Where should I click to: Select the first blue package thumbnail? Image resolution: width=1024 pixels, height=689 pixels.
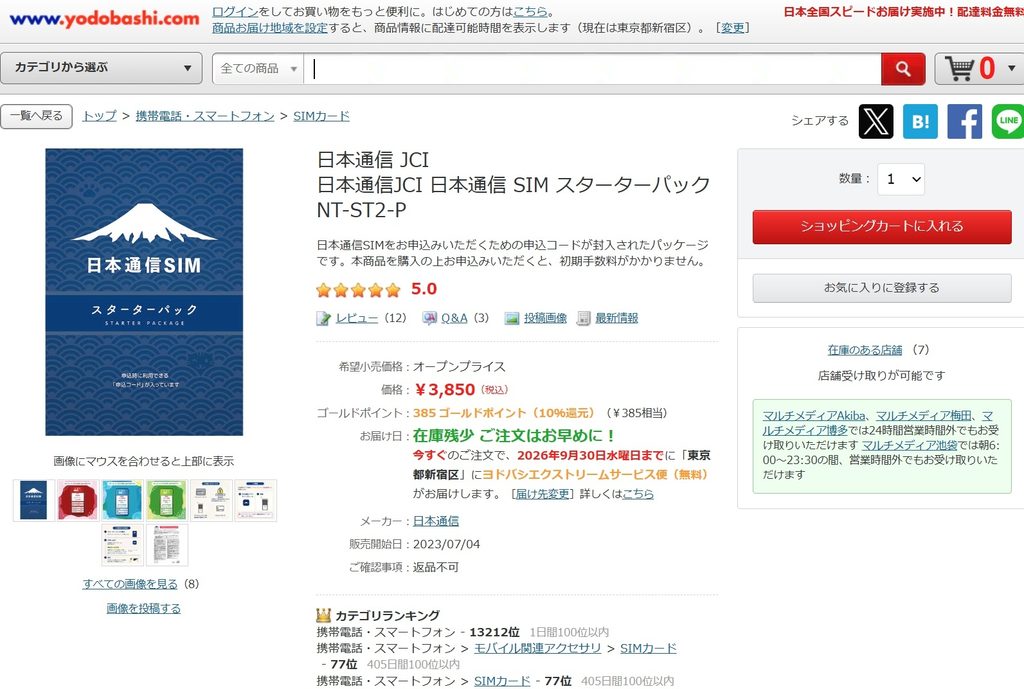tap(34, 500)
